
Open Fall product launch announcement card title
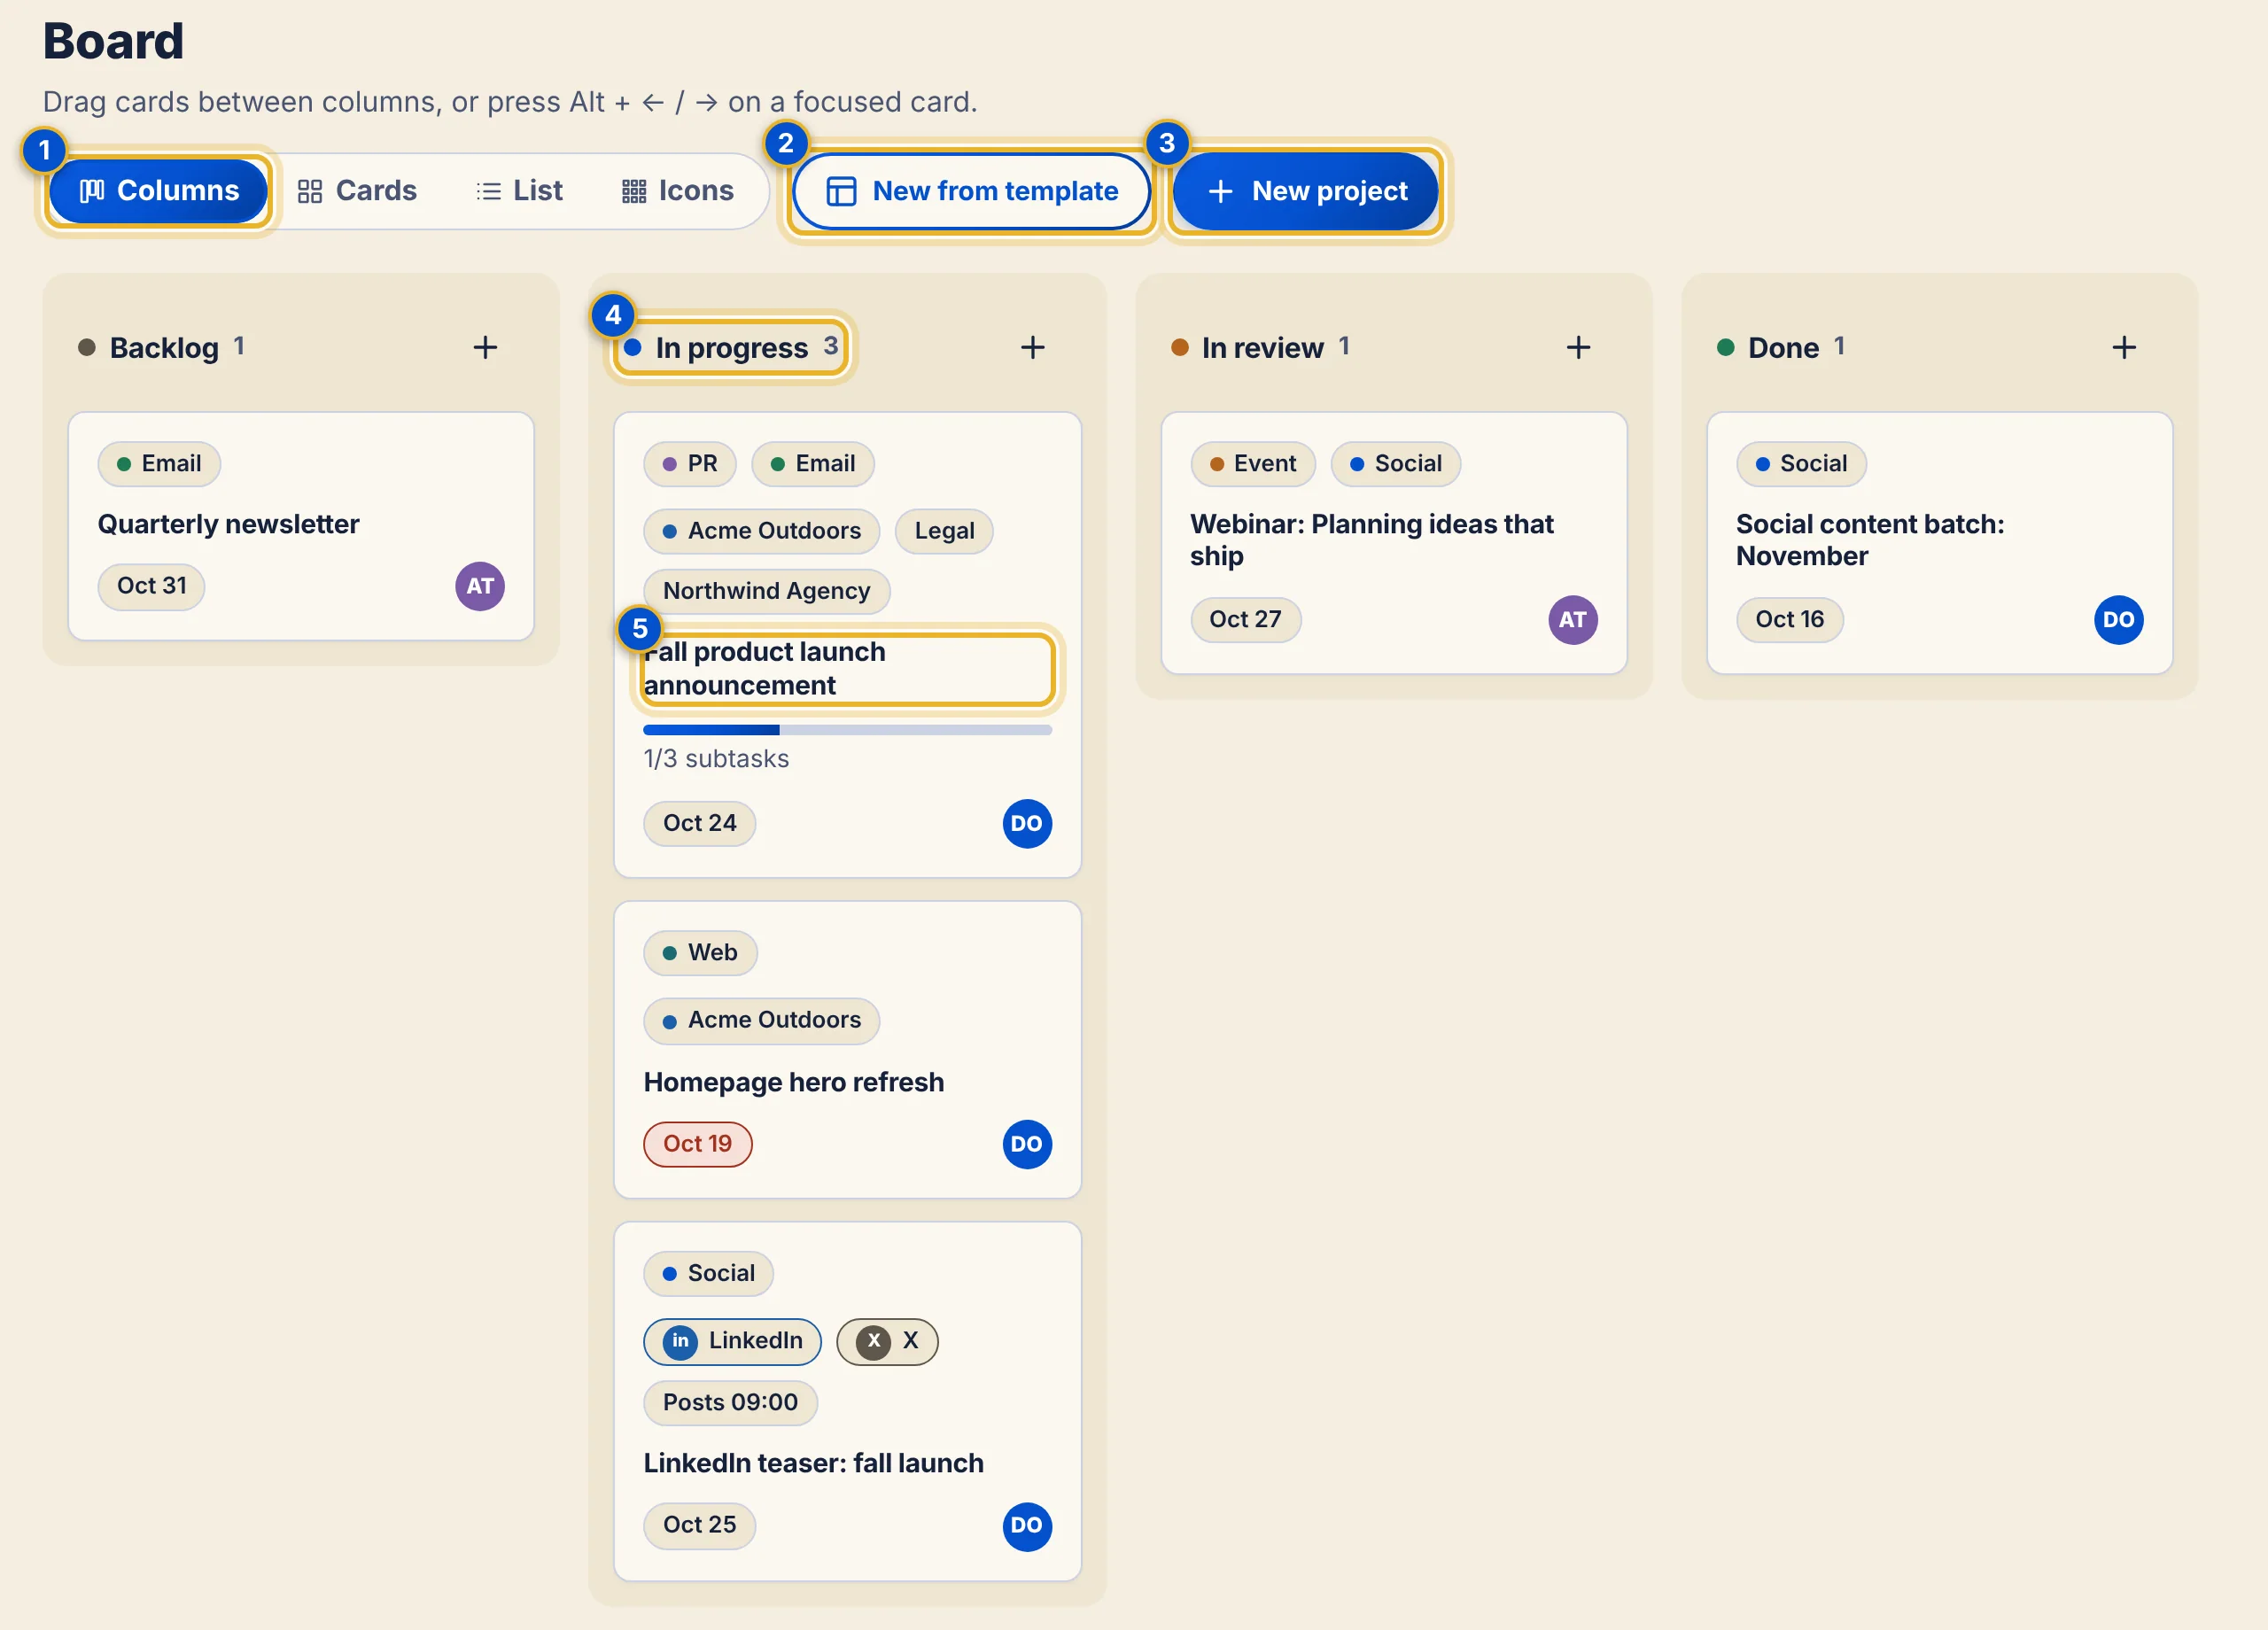pyautogui.click(x=847, y=668)
